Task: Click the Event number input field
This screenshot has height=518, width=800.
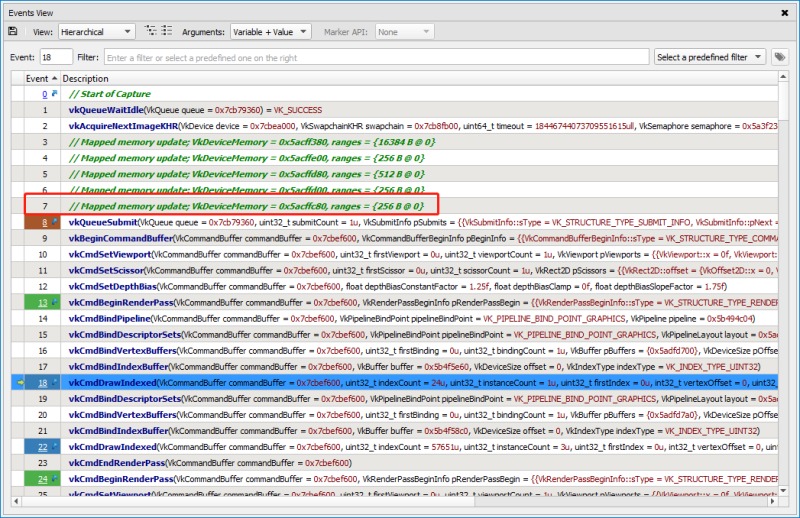Action: click(x=56, y=57)
